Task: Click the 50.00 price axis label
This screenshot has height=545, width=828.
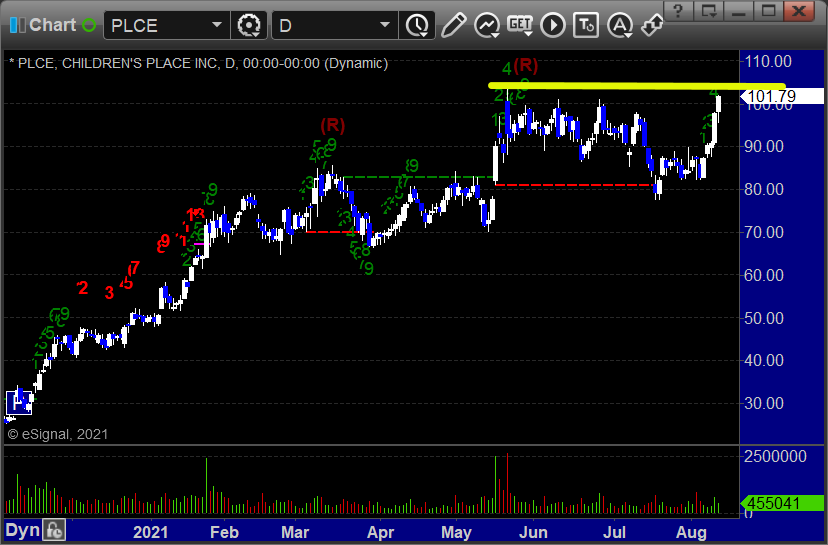Action: tap(764, 318)
